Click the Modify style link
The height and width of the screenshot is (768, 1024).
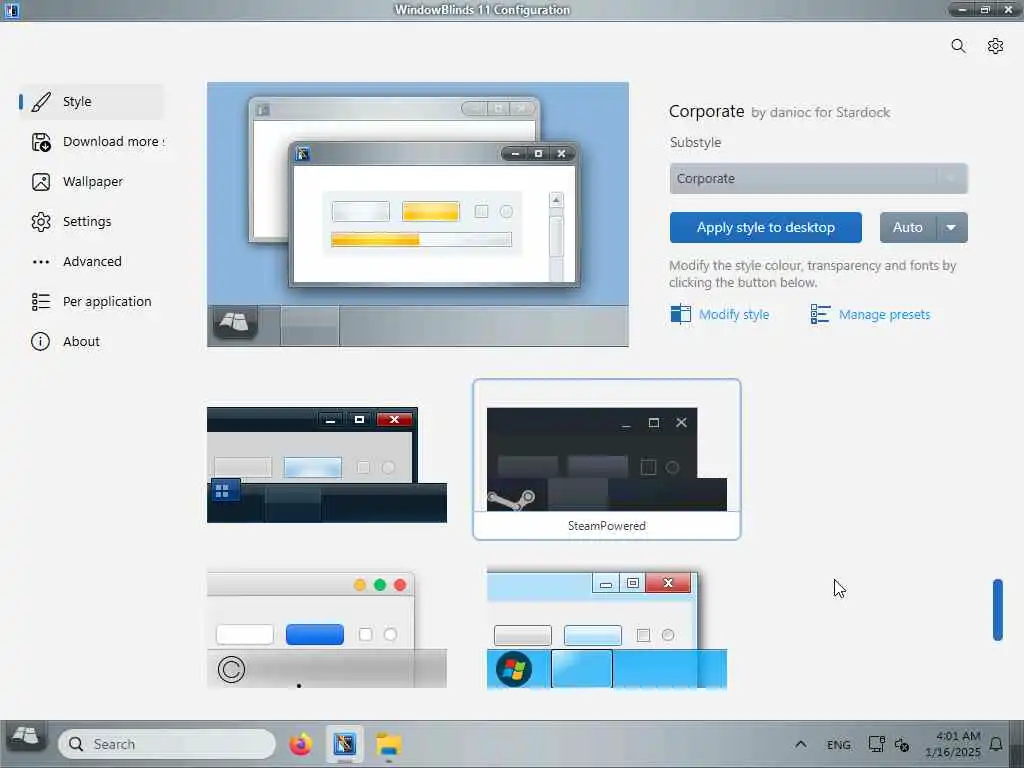point(733,314)
